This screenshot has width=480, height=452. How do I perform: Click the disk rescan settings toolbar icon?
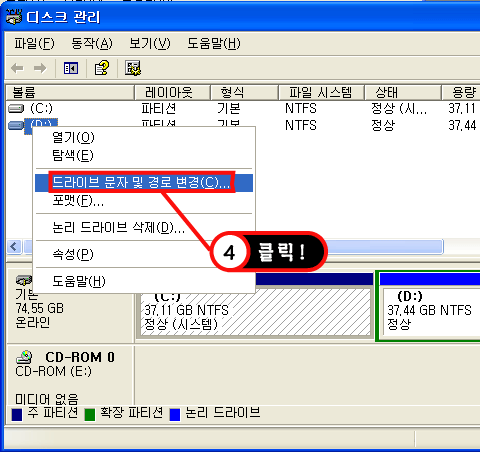pyautogui.click(x=133, y=68)
